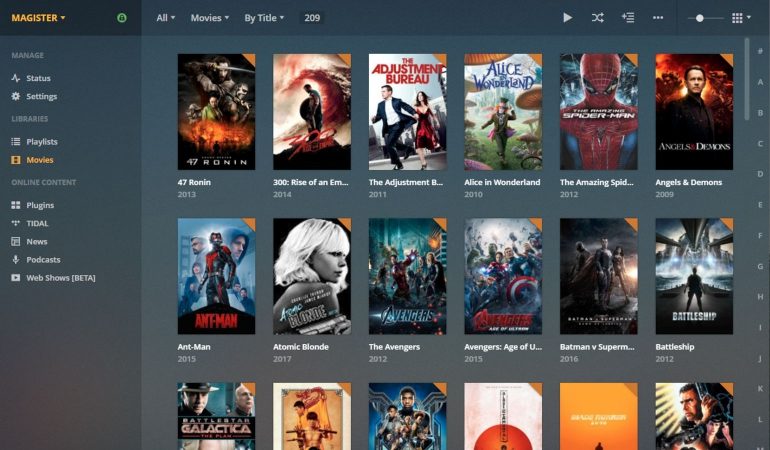770x450 pixels.
Task: Expand the MAGISTER server dropdown
Action: click(39, 18)
